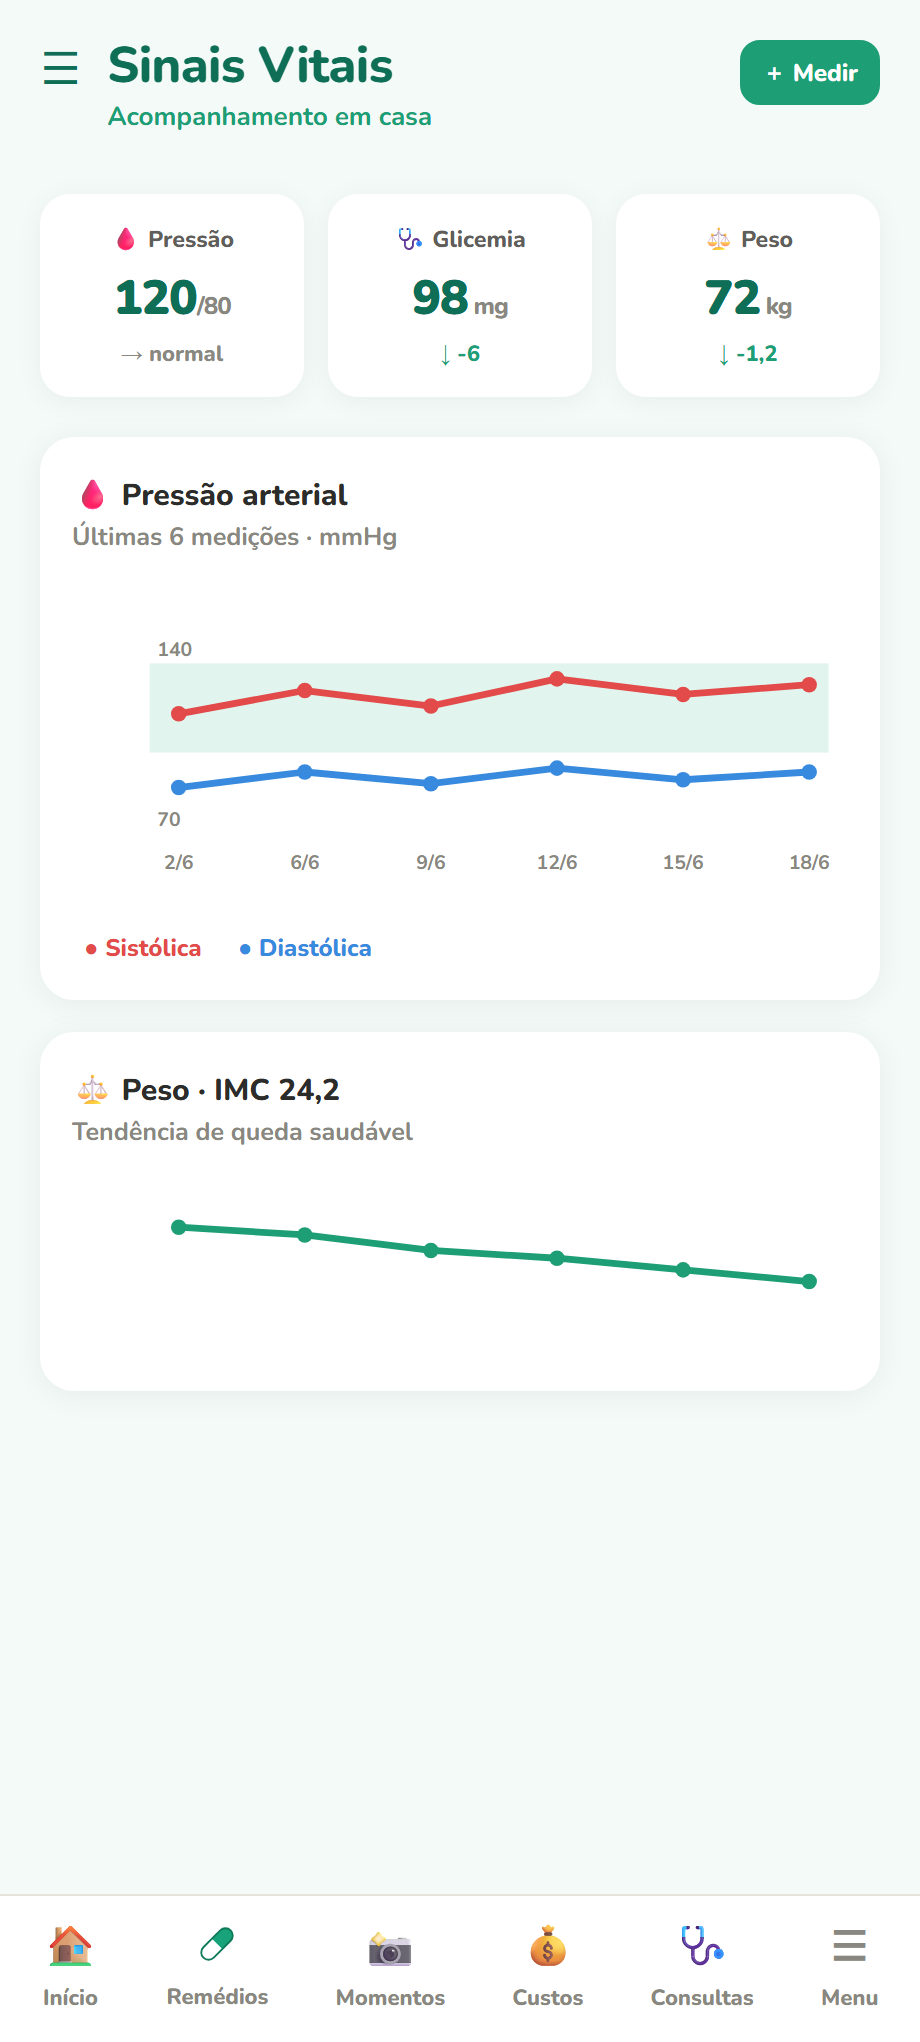Open the Peso 72 kg card
The height and width of the screenshot is (2042, 920).
(748, 296)
